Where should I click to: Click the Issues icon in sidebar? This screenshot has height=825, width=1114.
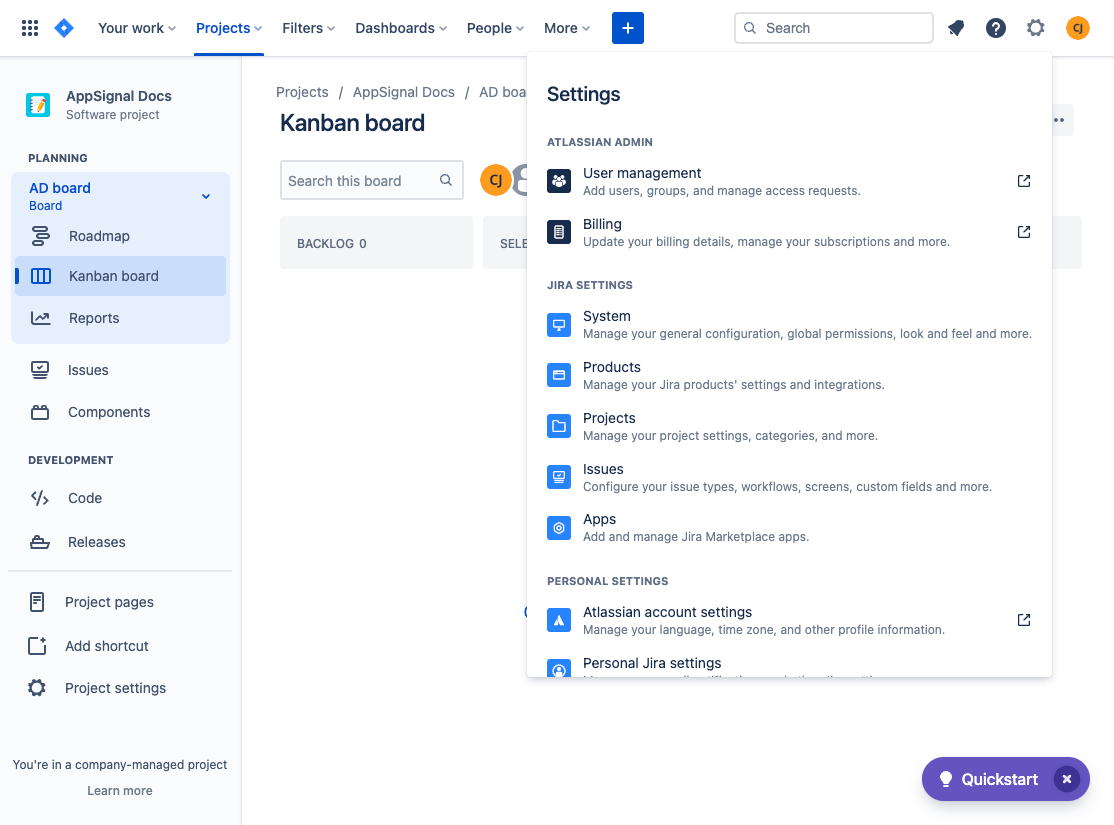(40, 370)
